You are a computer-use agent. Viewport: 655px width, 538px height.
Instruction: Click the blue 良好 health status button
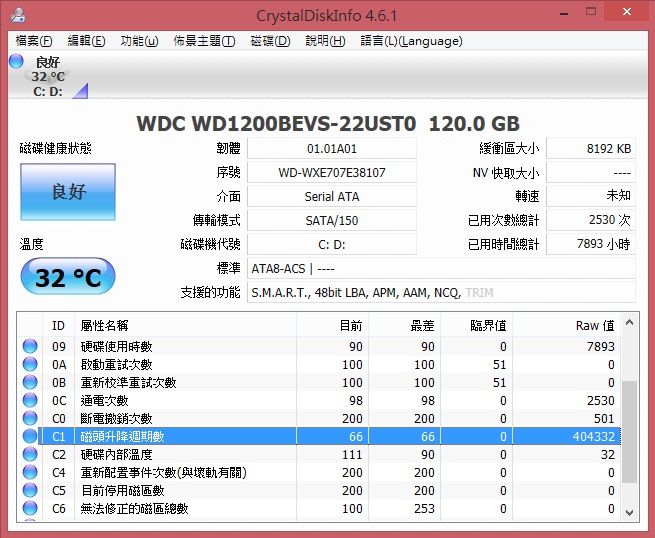tap(68, 192)
